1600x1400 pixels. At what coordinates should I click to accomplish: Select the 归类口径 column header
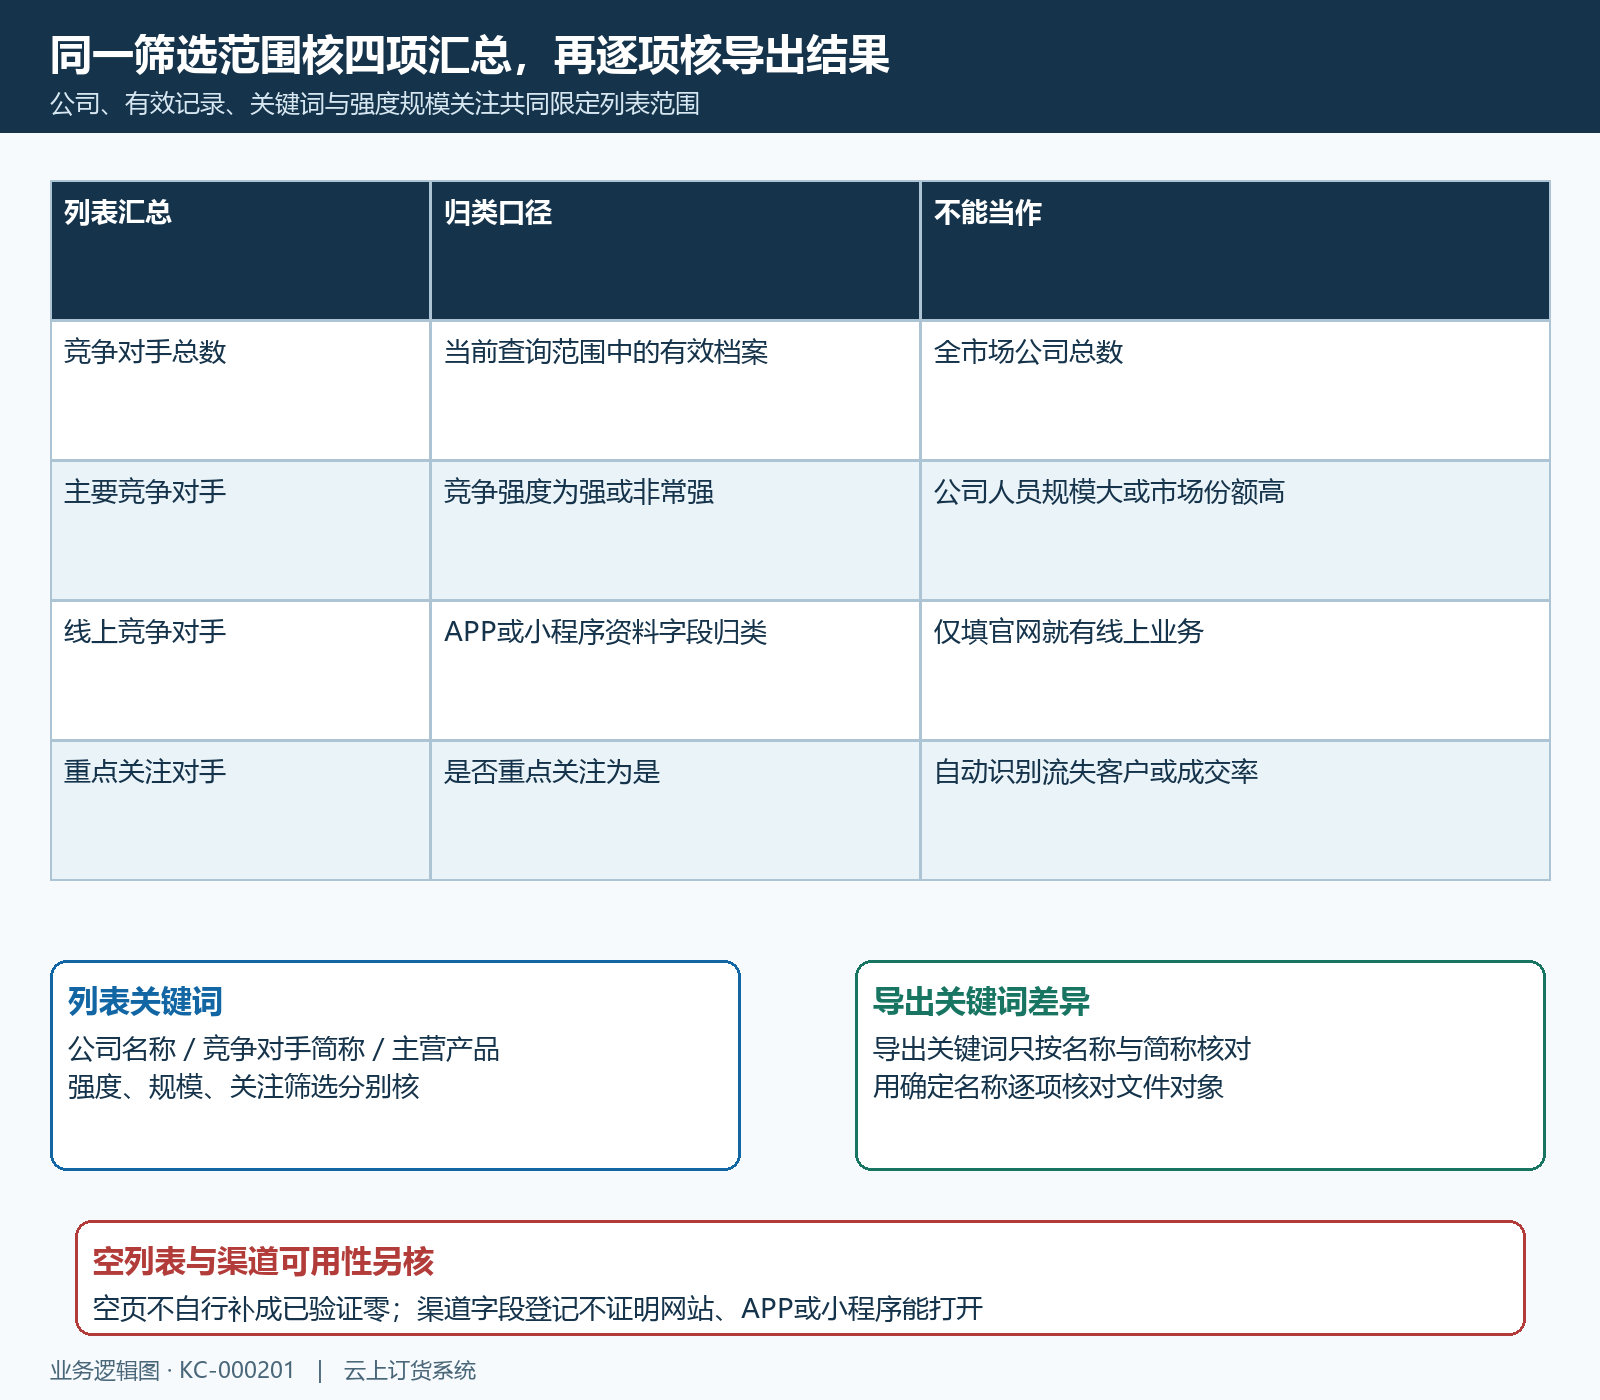[x=675, y=251]
